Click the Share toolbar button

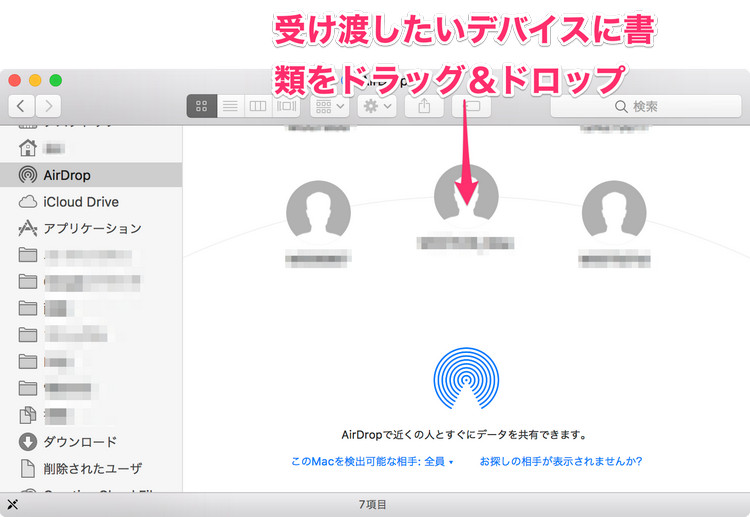pos(424,106)
